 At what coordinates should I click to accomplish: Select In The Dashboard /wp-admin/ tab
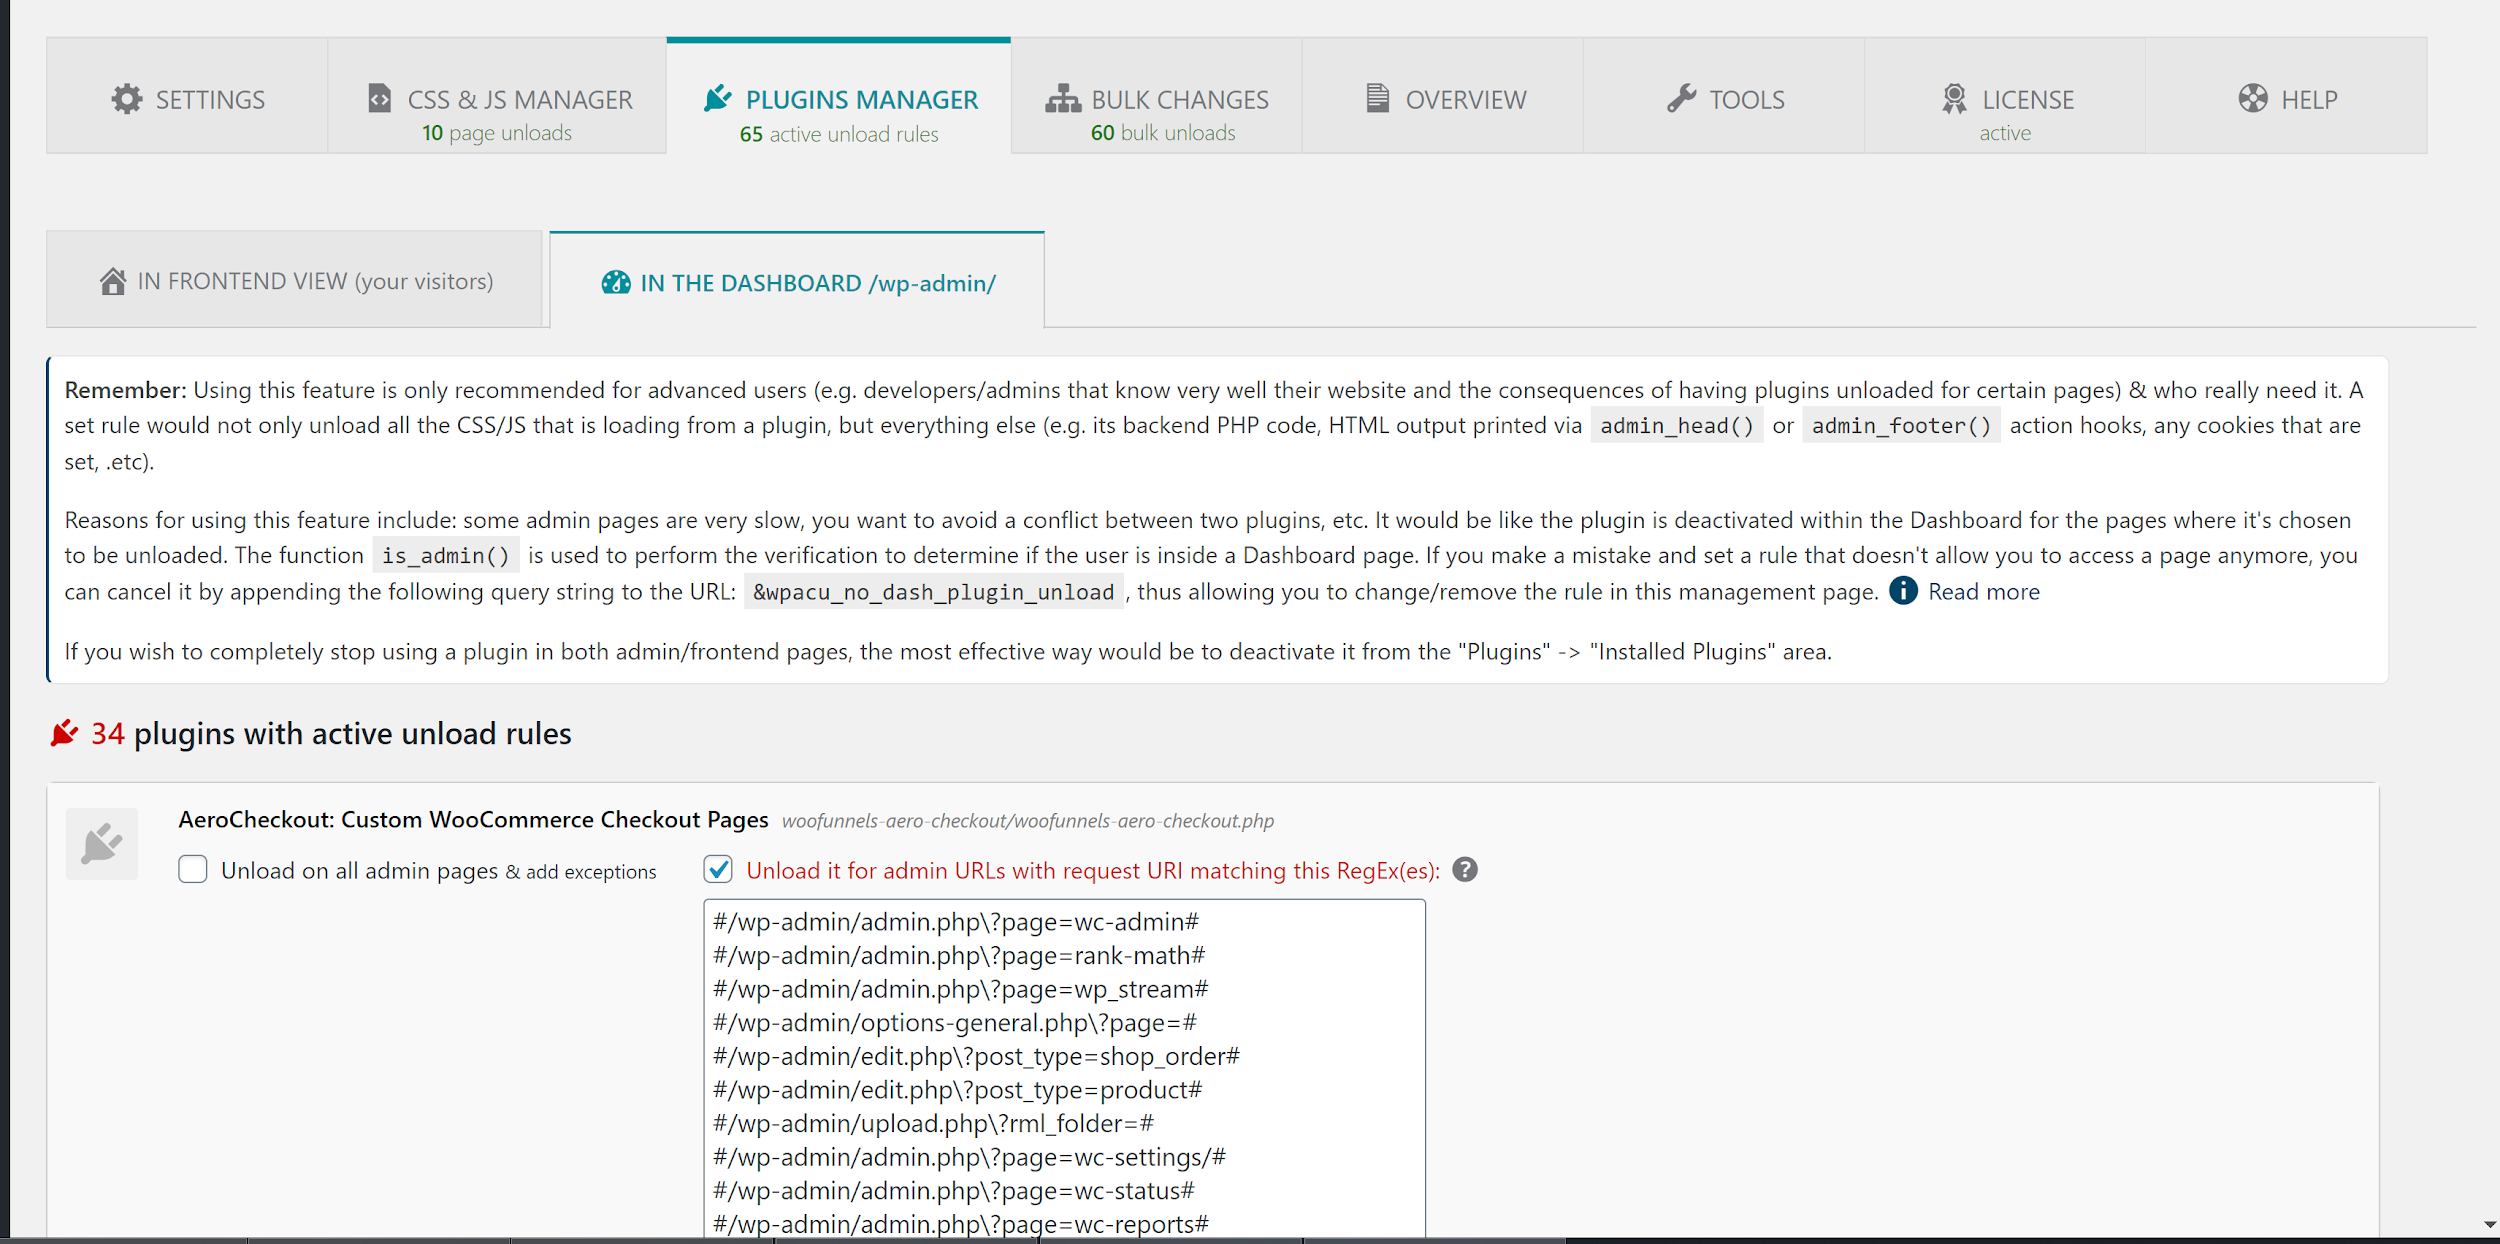797,283
